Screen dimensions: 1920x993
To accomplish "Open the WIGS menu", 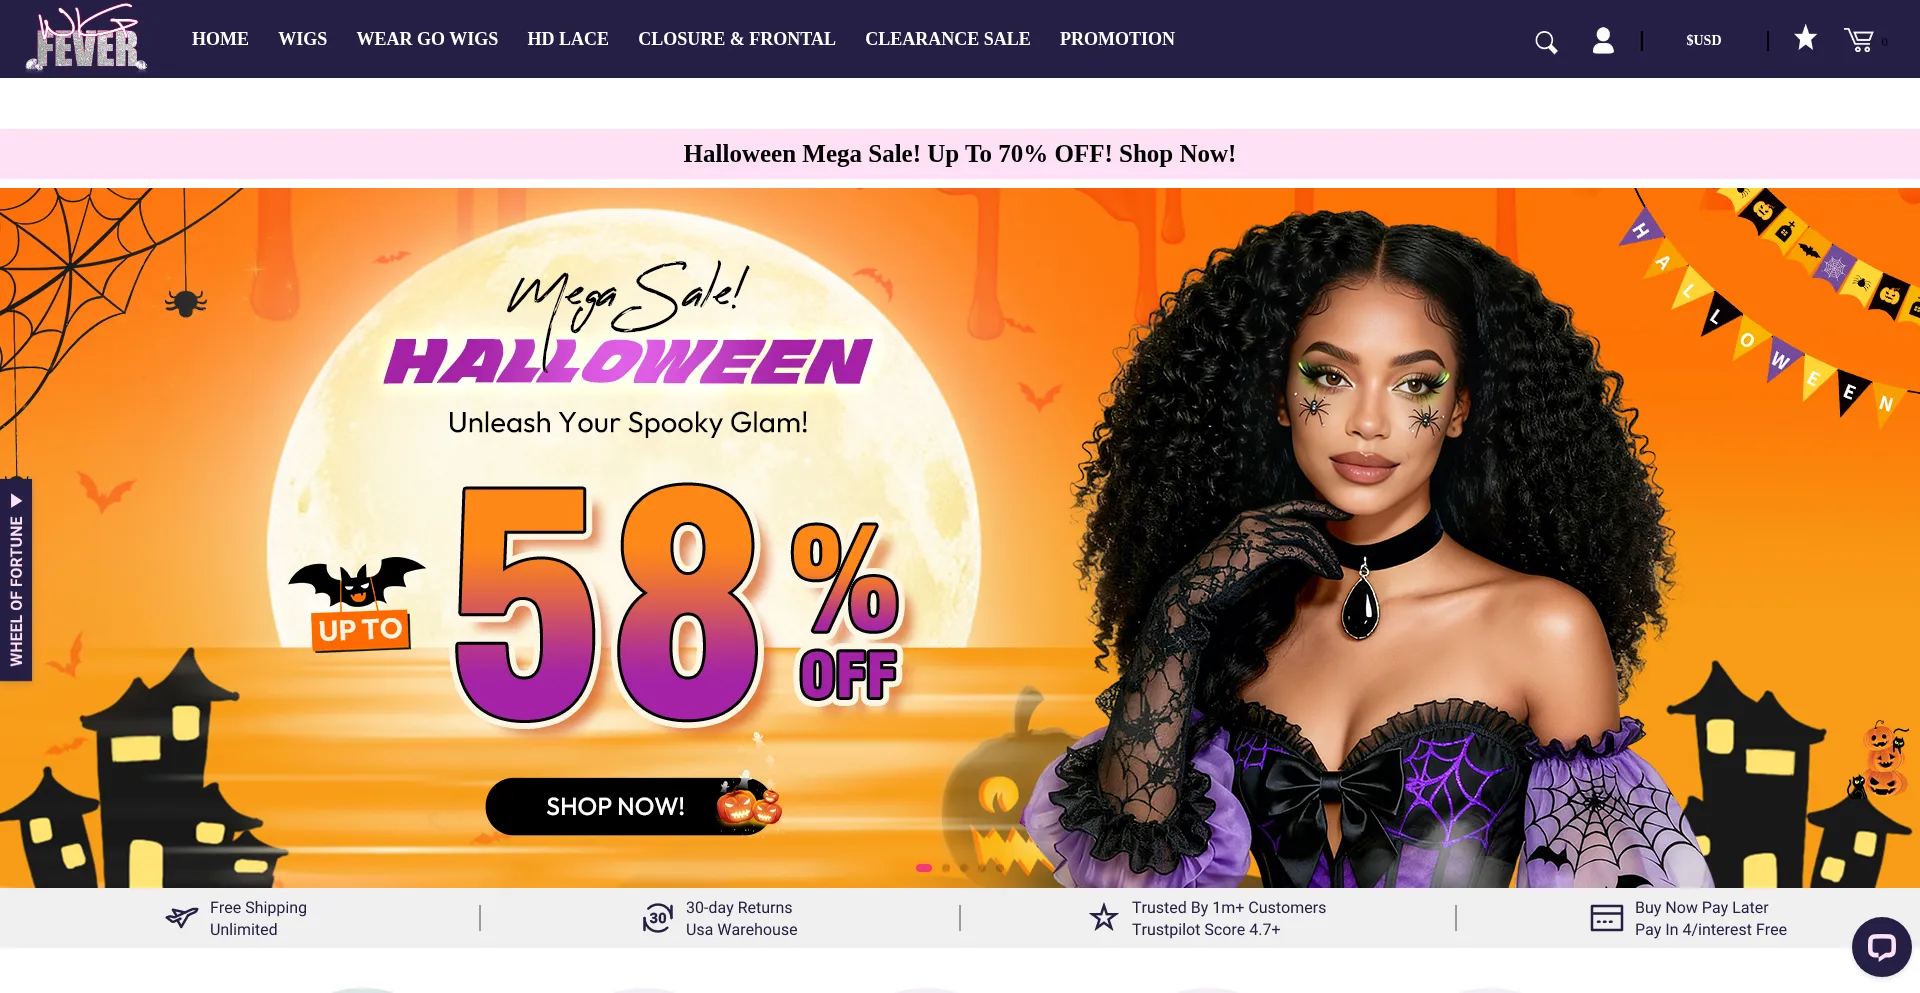I will click(x=302, y=39).
